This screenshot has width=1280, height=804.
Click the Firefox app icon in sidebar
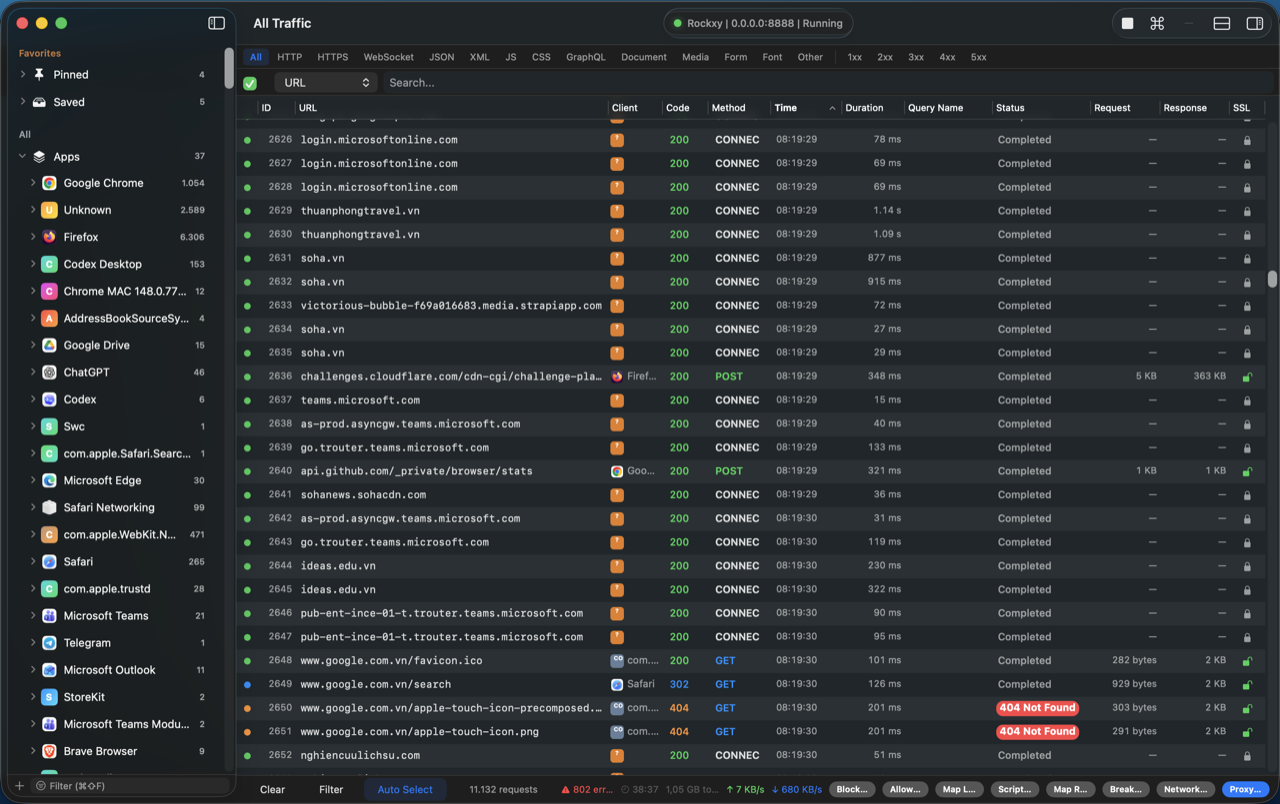tap(49, 237)
